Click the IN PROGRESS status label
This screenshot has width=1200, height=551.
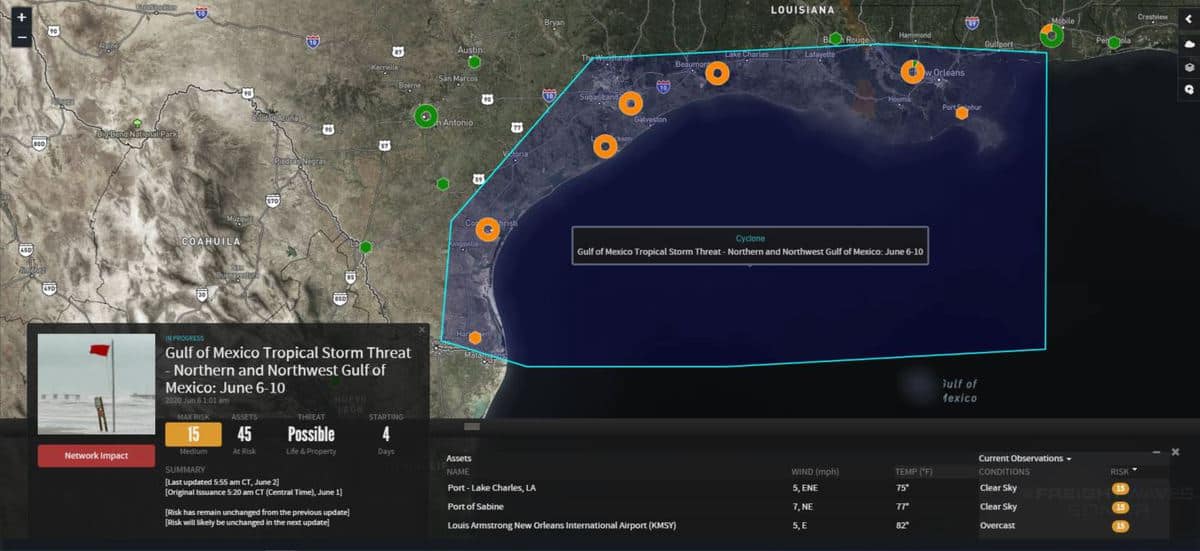click(185, 338)
